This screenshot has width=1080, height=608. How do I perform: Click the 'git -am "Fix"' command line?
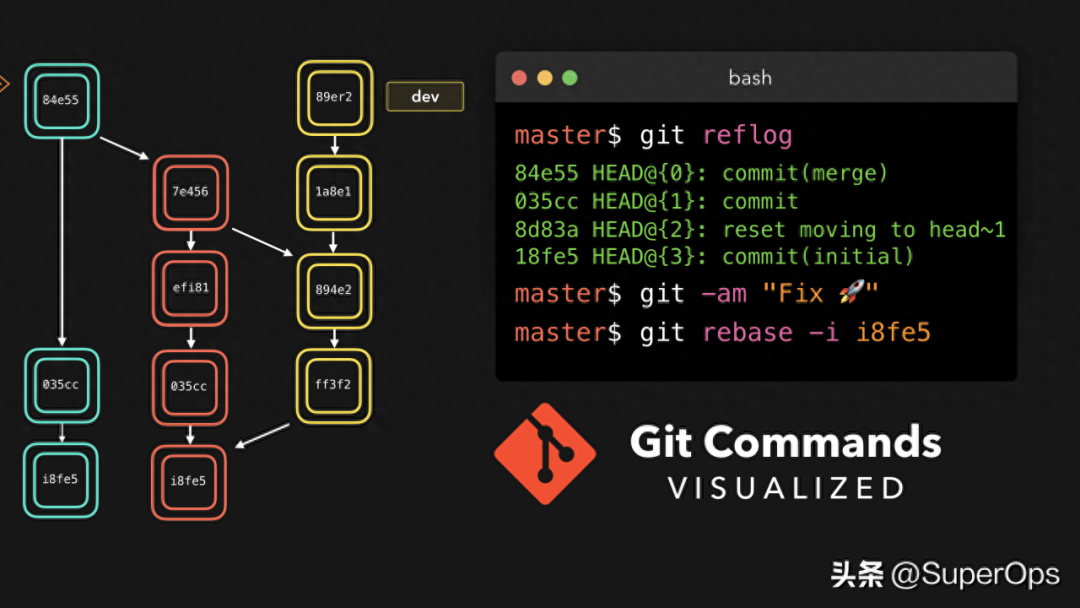(x=696, y=294)
